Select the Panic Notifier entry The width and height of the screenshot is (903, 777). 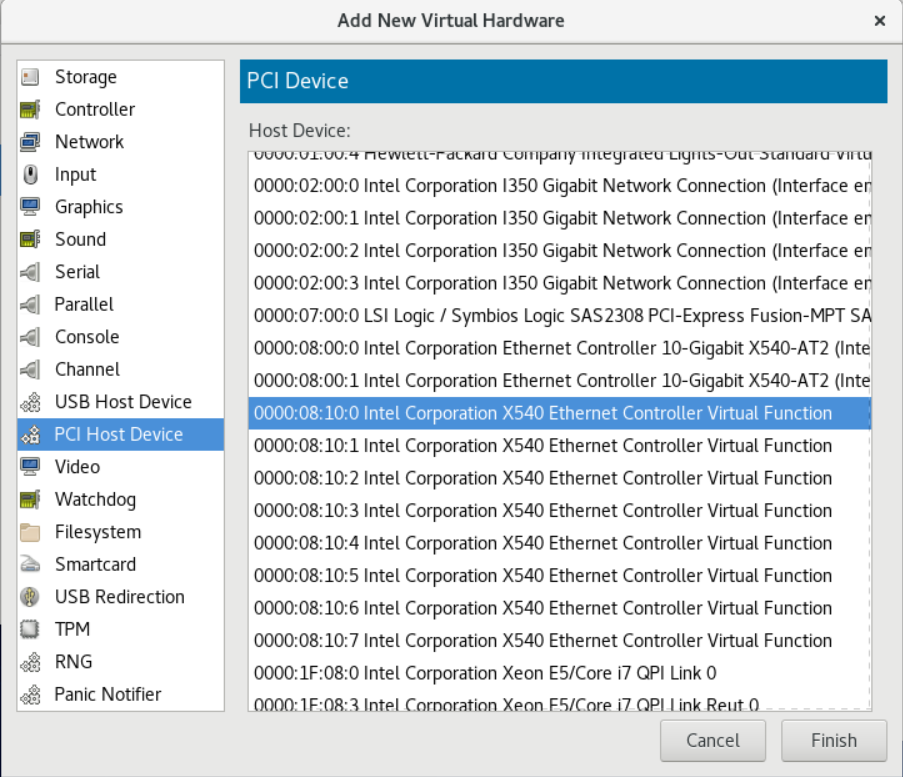tap(120, 694)
